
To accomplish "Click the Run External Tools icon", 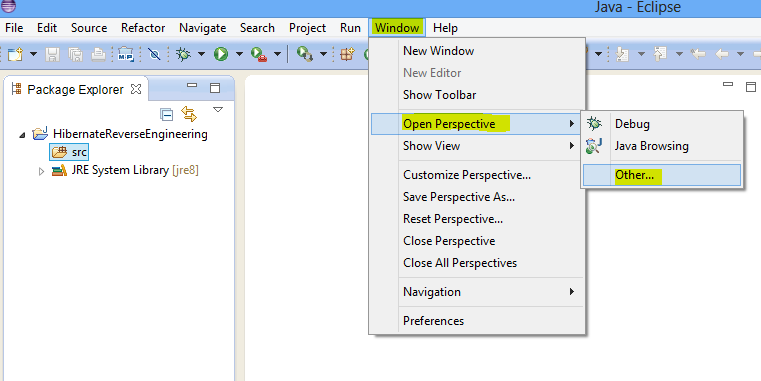I will [x=259, y=54].
